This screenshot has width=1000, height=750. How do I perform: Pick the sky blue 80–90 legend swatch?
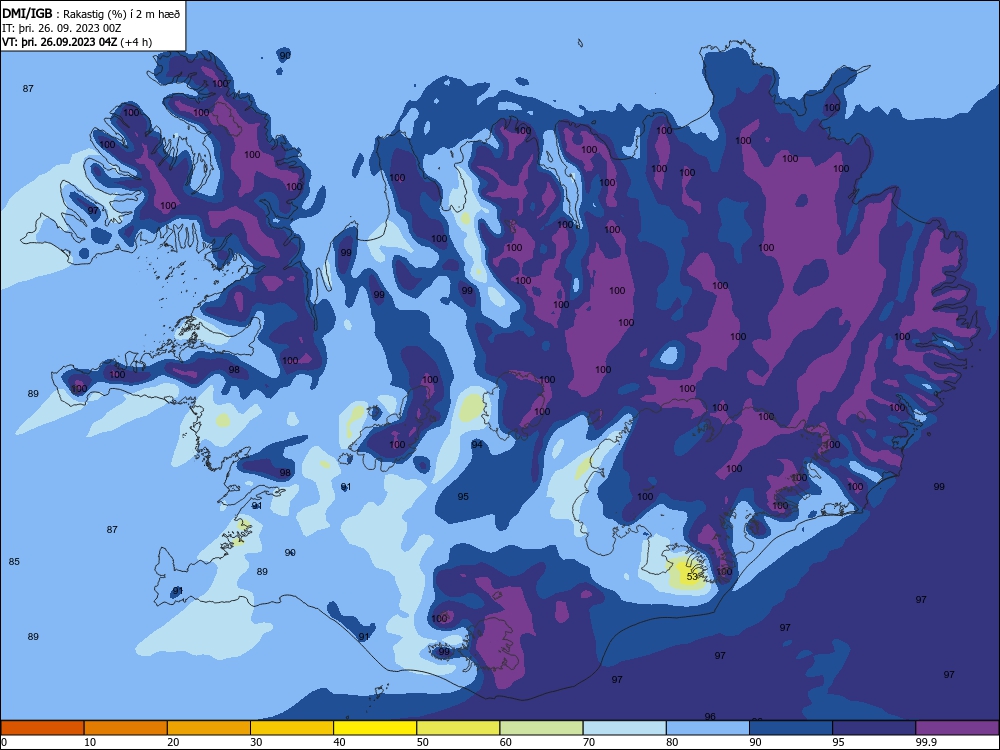point(708,728)
